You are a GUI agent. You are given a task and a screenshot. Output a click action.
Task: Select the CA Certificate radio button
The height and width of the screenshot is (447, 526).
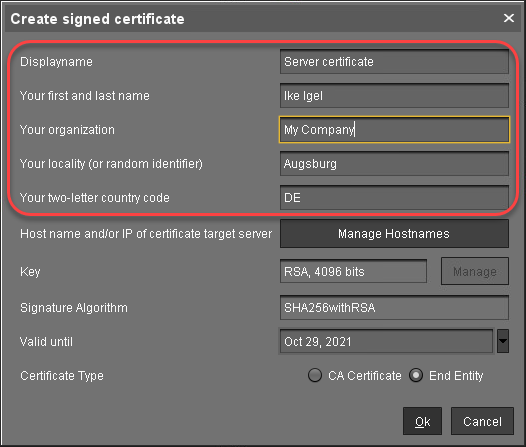coord(315,375)
